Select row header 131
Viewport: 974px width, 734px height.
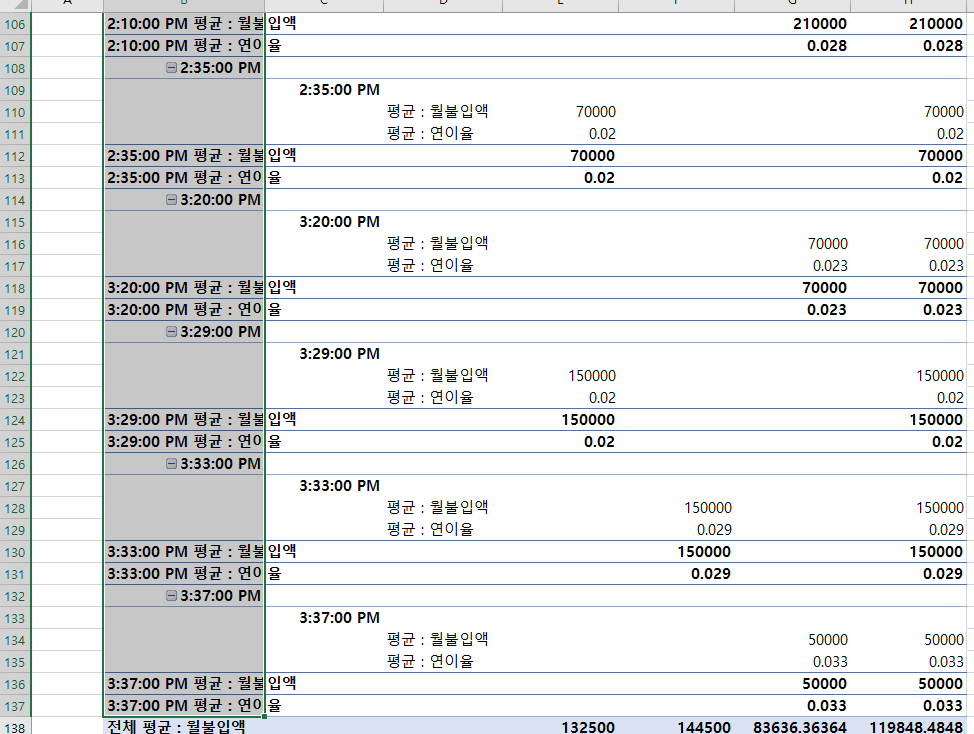coord(16,574)
